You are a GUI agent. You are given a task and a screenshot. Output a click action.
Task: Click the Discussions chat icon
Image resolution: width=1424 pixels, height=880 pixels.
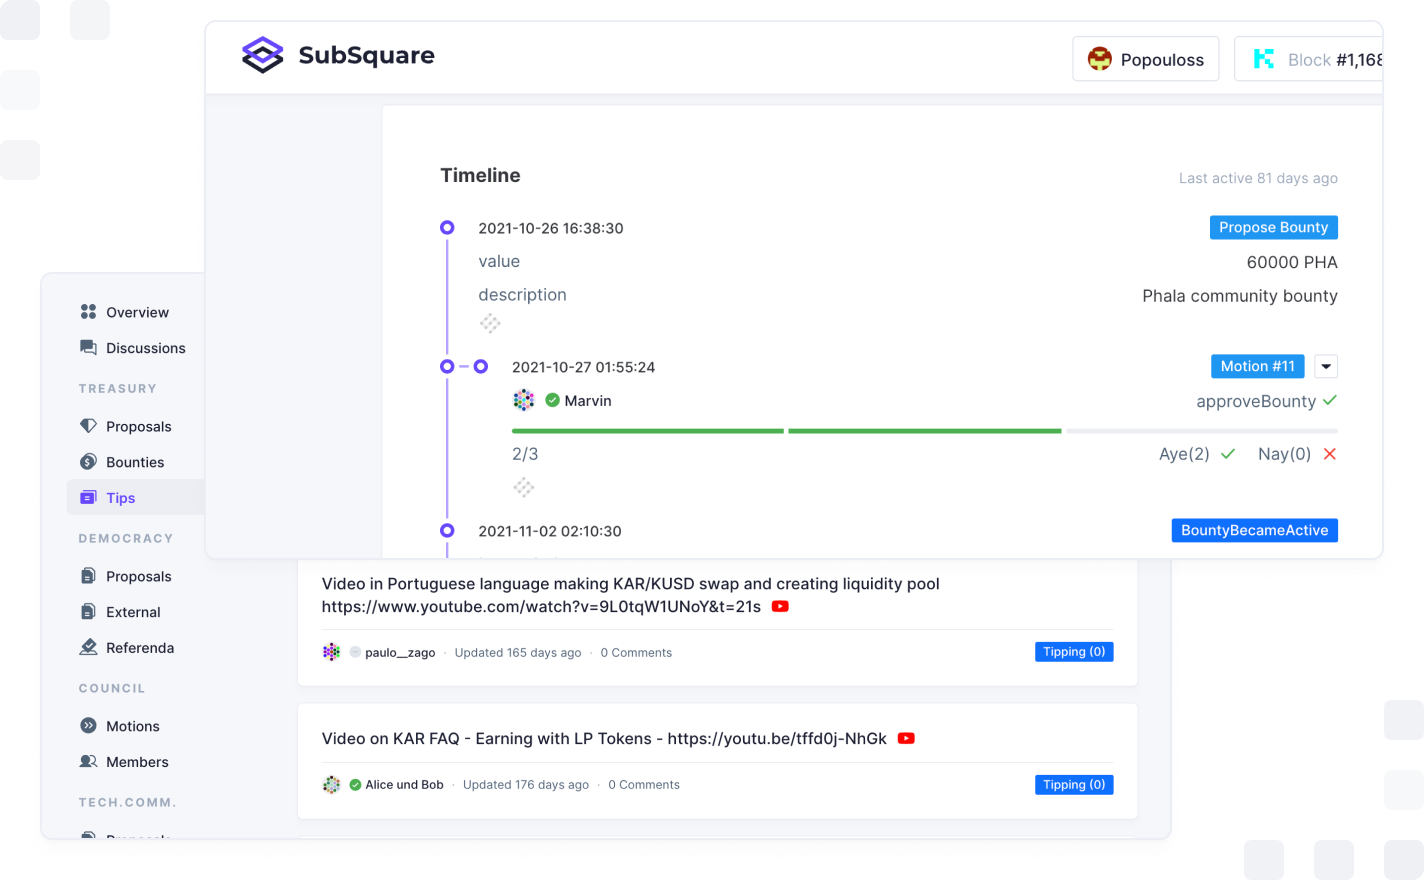88,348
